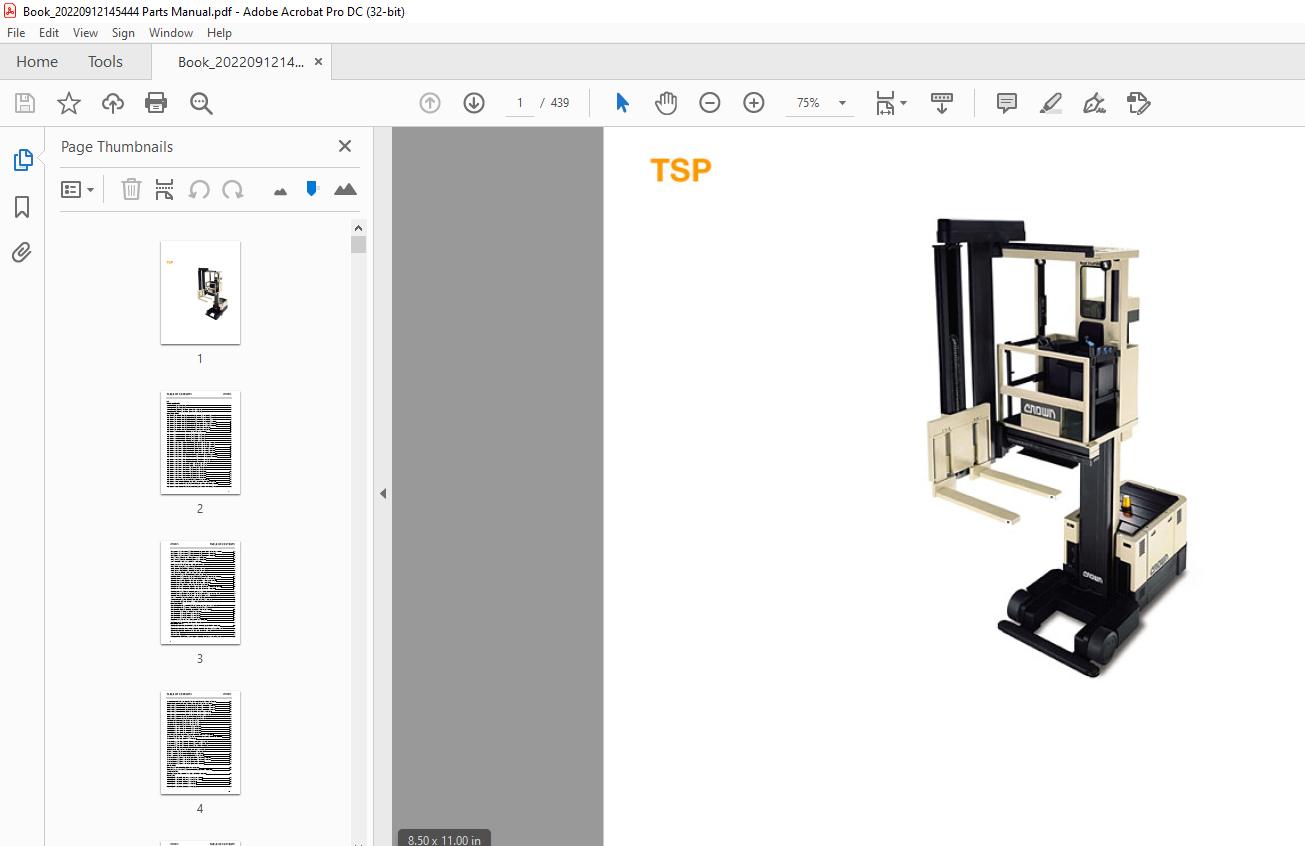Select the Book_2022091214... document tab
Viewport: 1305px width, 846px height.
[240, 62]
